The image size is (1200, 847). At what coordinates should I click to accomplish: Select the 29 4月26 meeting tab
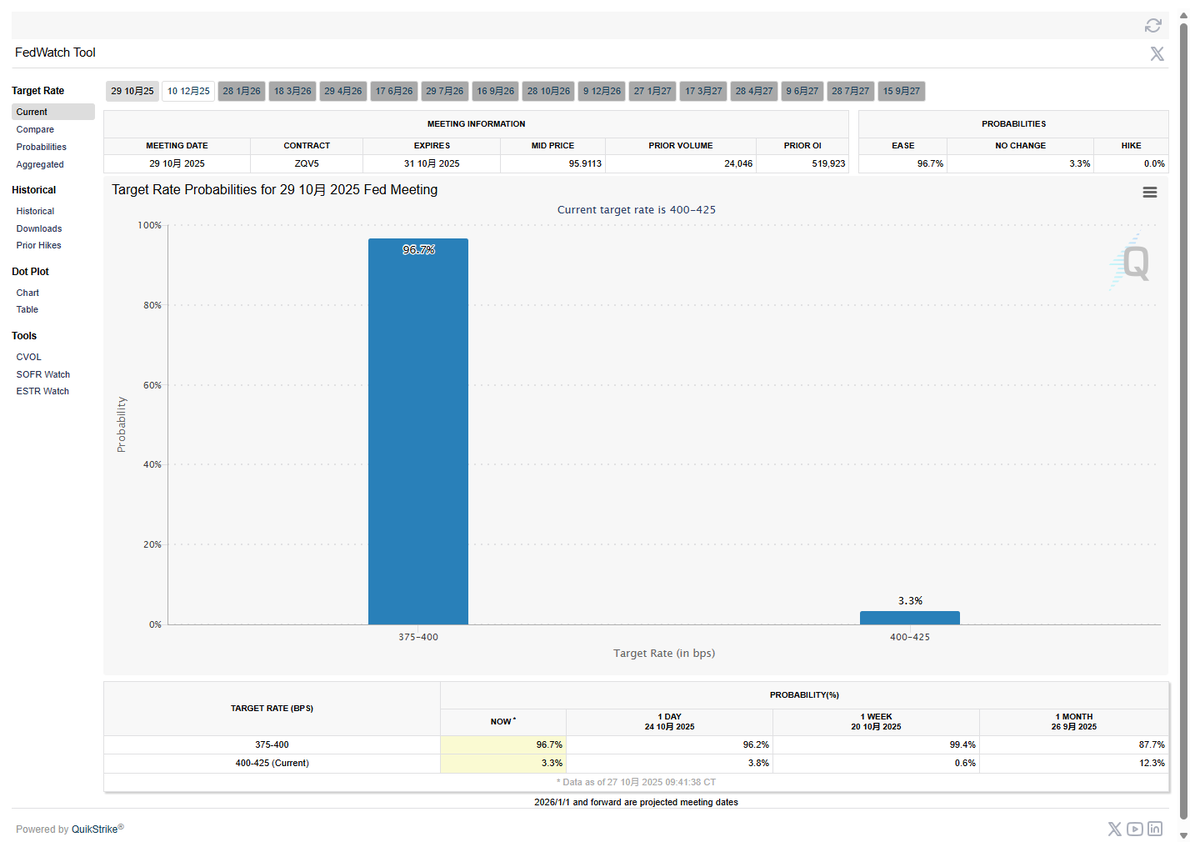pos(344,91)
